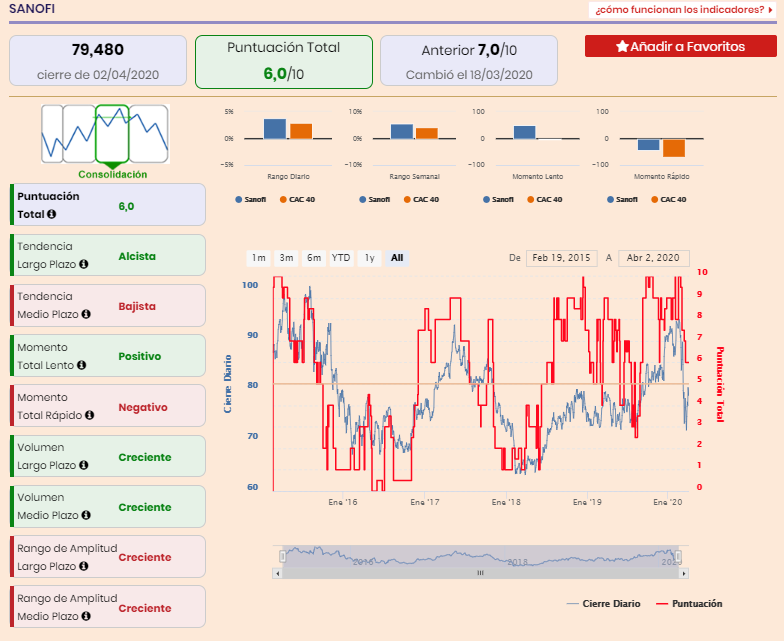Click info icon for Volumen Medio Plazo
Screen dimensions: 784x641
click(x=86, y=515)
